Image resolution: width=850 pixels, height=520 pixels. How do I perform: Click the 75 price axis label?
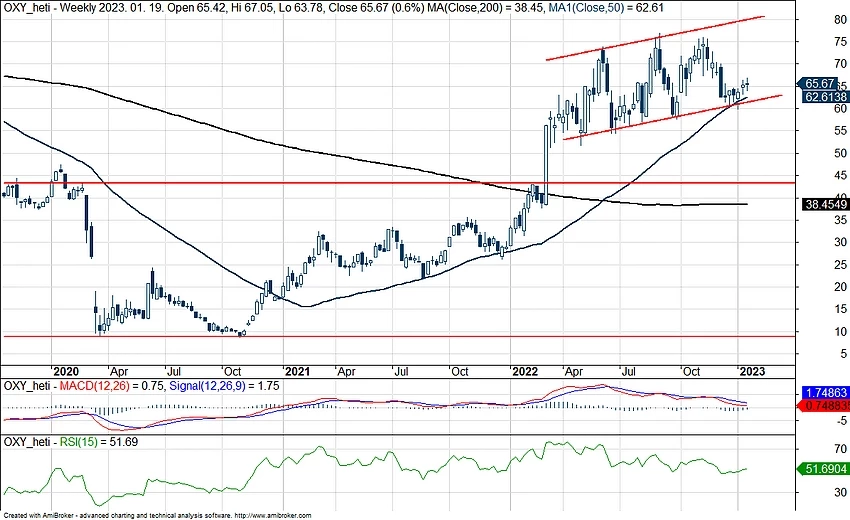point(841,42)
